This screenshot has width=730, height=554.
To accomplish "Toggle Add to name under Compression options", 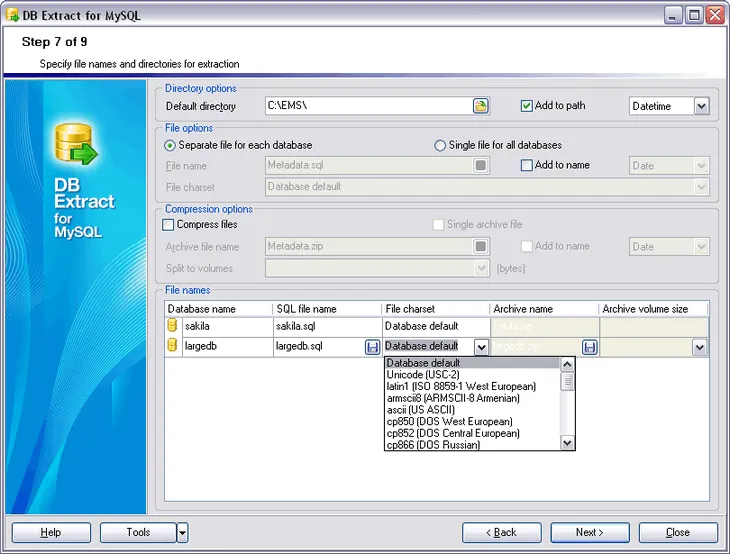I will tap(526, 246).
